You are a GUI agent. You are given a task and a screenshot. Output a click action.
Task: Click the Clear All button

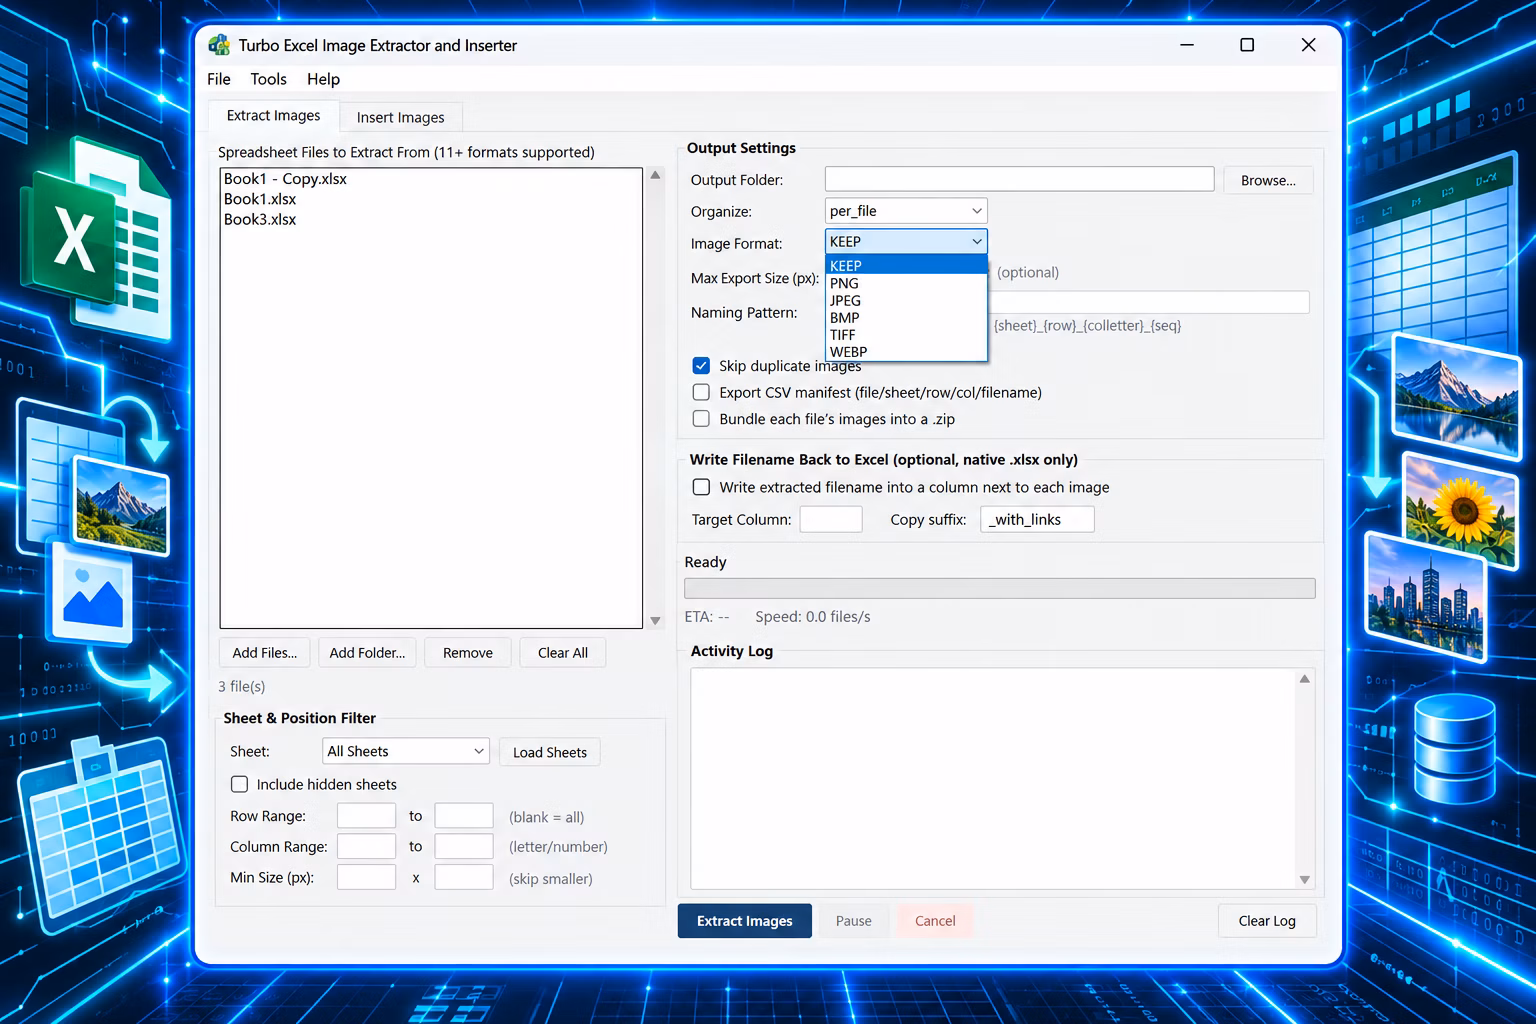tap(563, 653)
